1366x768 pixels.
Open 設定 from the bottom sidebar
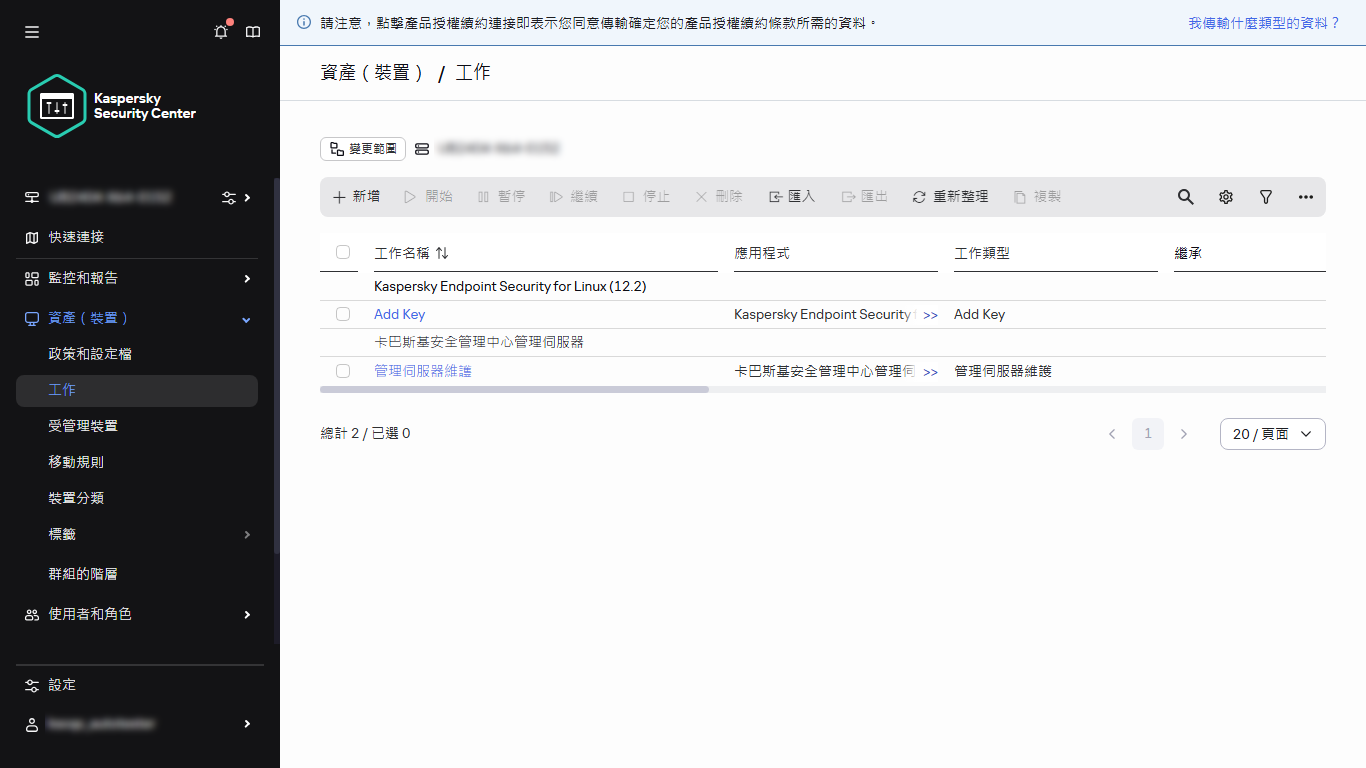pyautogui.click(x=61, y=684)
